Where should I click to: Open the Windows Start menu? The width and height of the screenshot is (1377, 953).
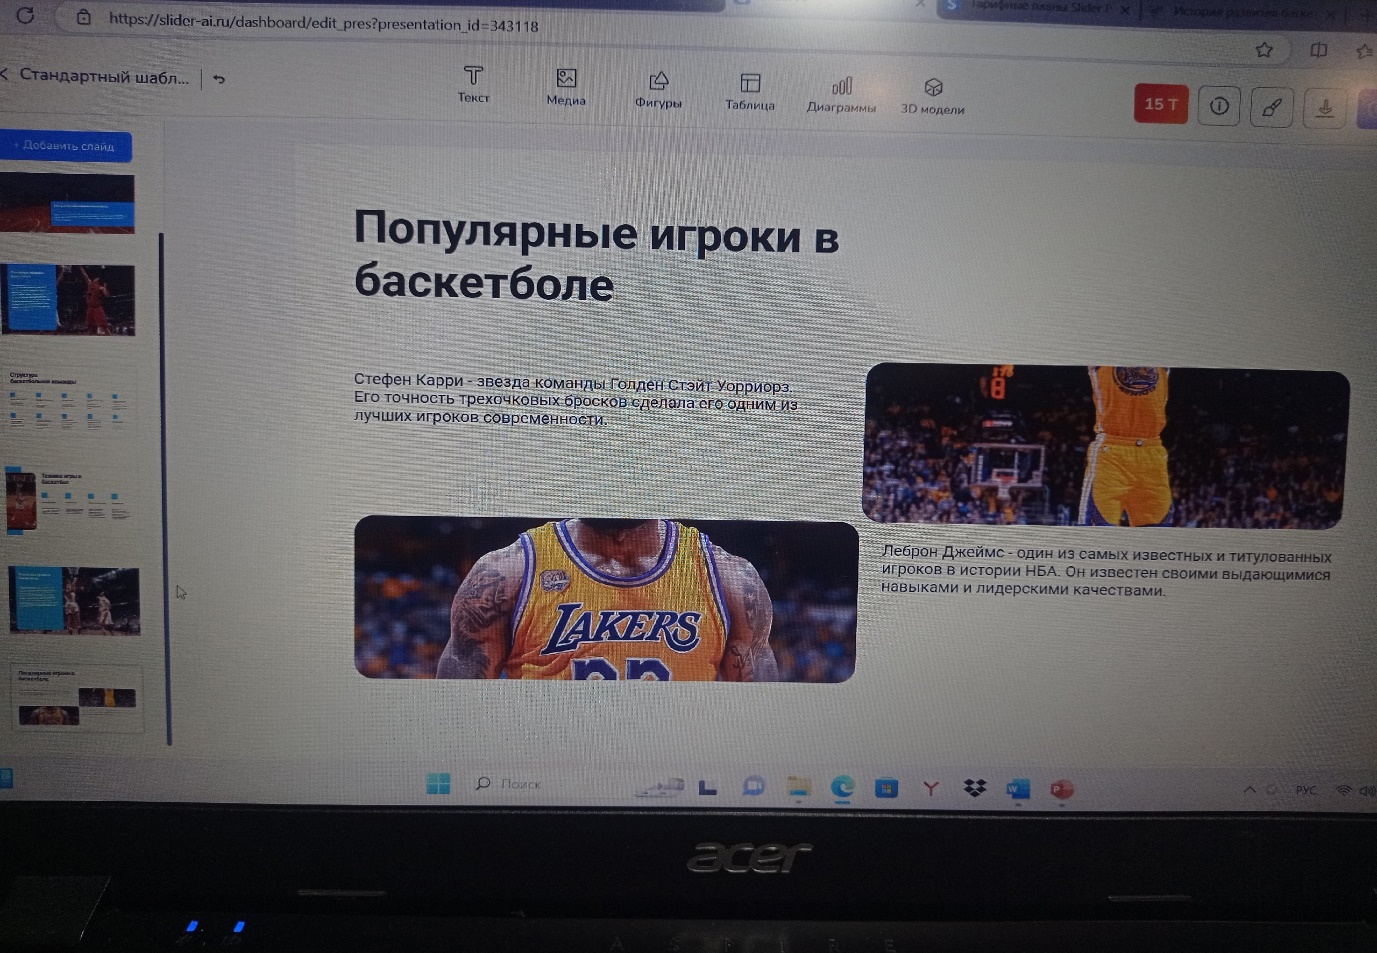[x=438, y=784]
